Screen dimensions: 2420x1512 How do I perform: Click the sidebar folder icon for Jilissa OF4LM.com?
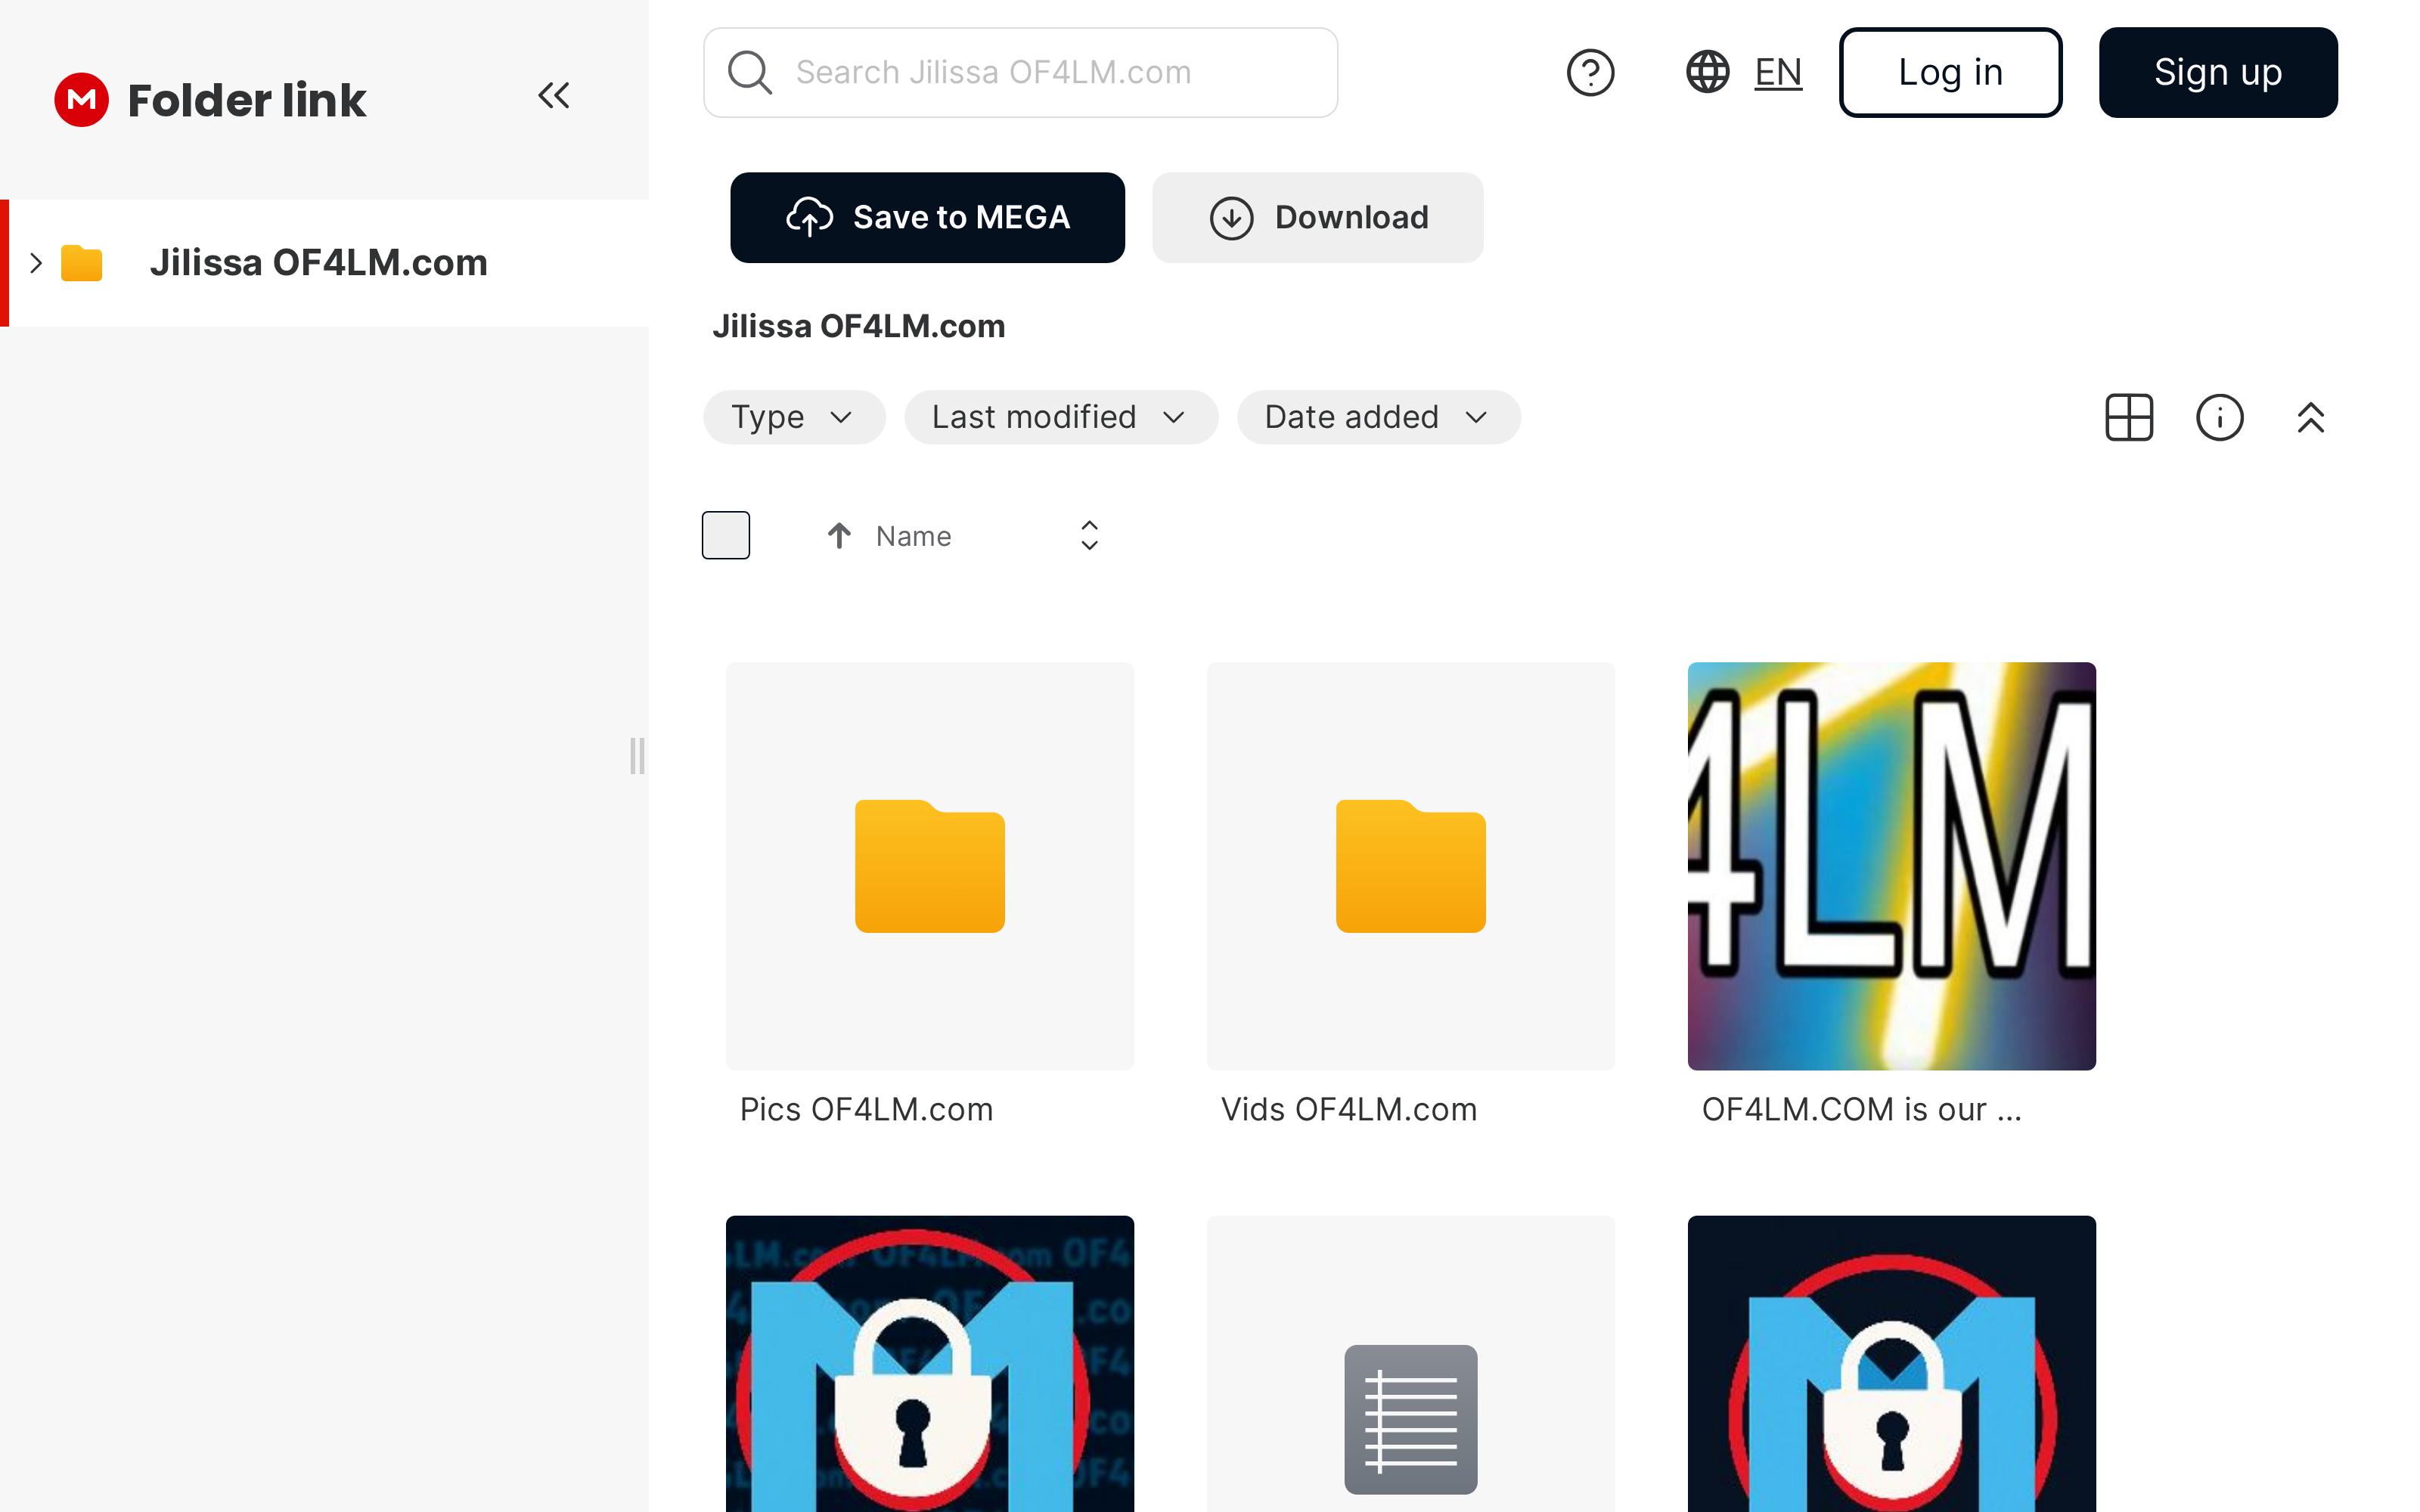click(x=82, y=263)
